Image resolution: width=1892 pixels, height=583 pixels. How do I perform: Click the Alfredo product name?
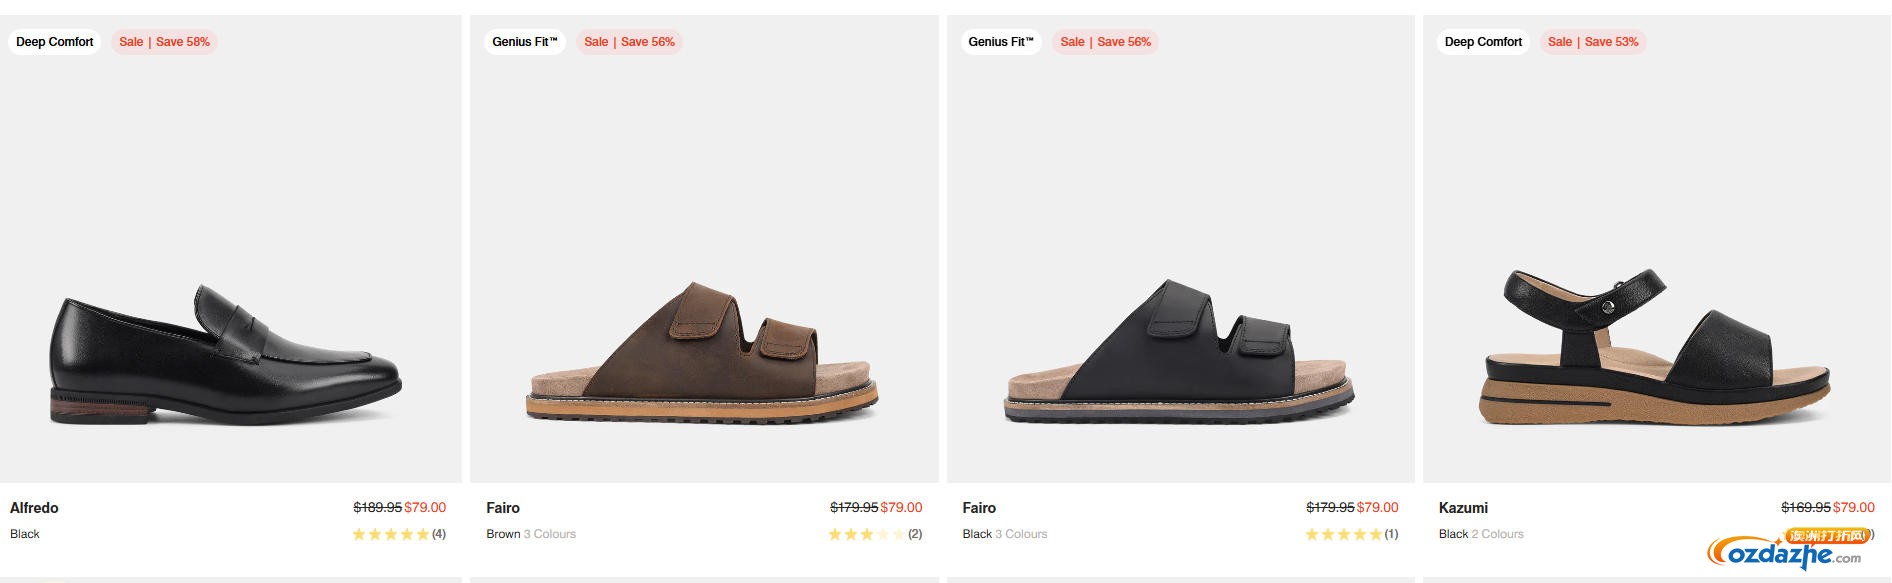click(x=34, y=508)
